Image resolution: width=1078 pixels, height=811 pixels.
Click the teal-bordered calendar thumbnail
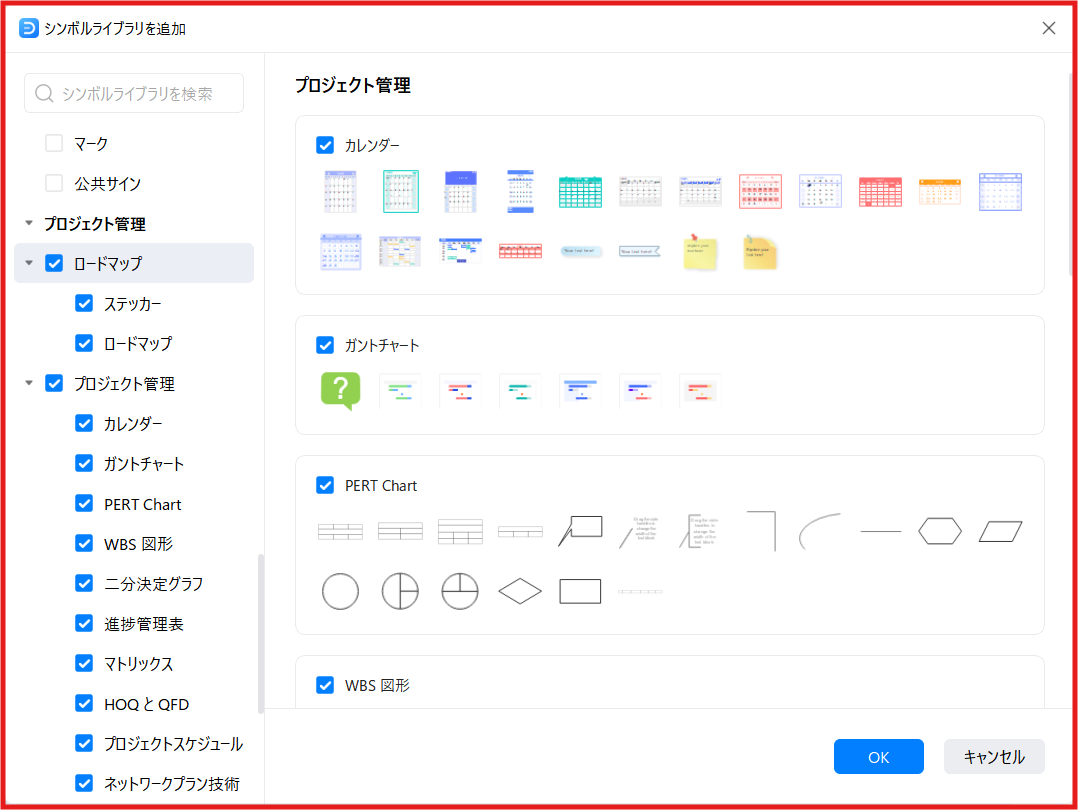[x=400, y=191]
